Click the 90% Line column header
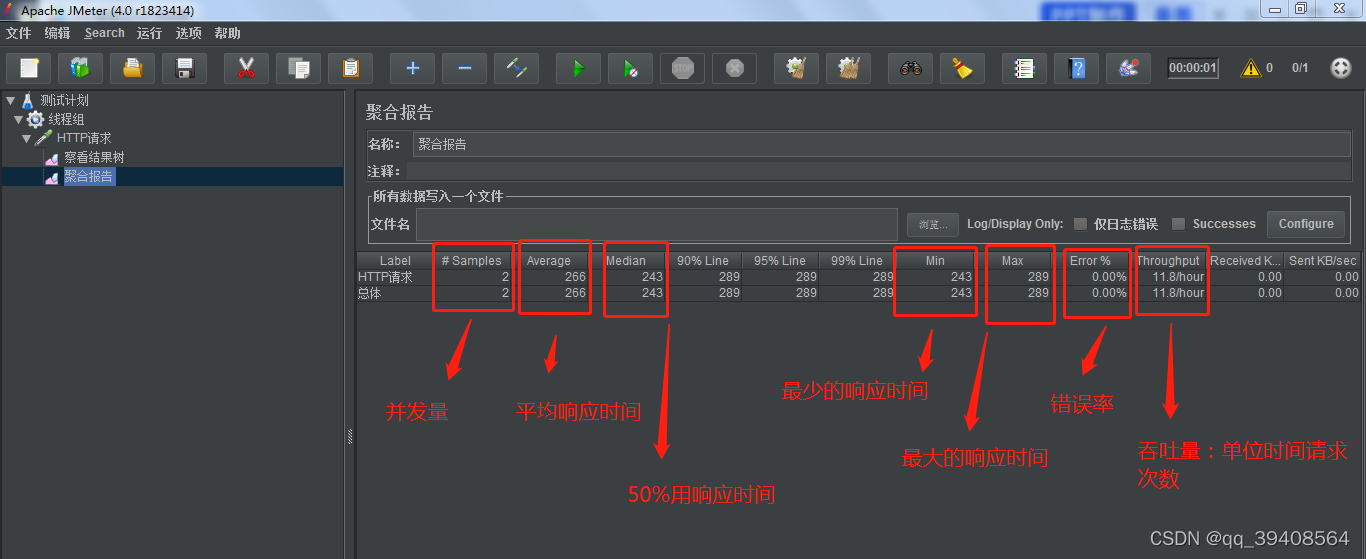The image size is (1366, 559). click(702, 260)
